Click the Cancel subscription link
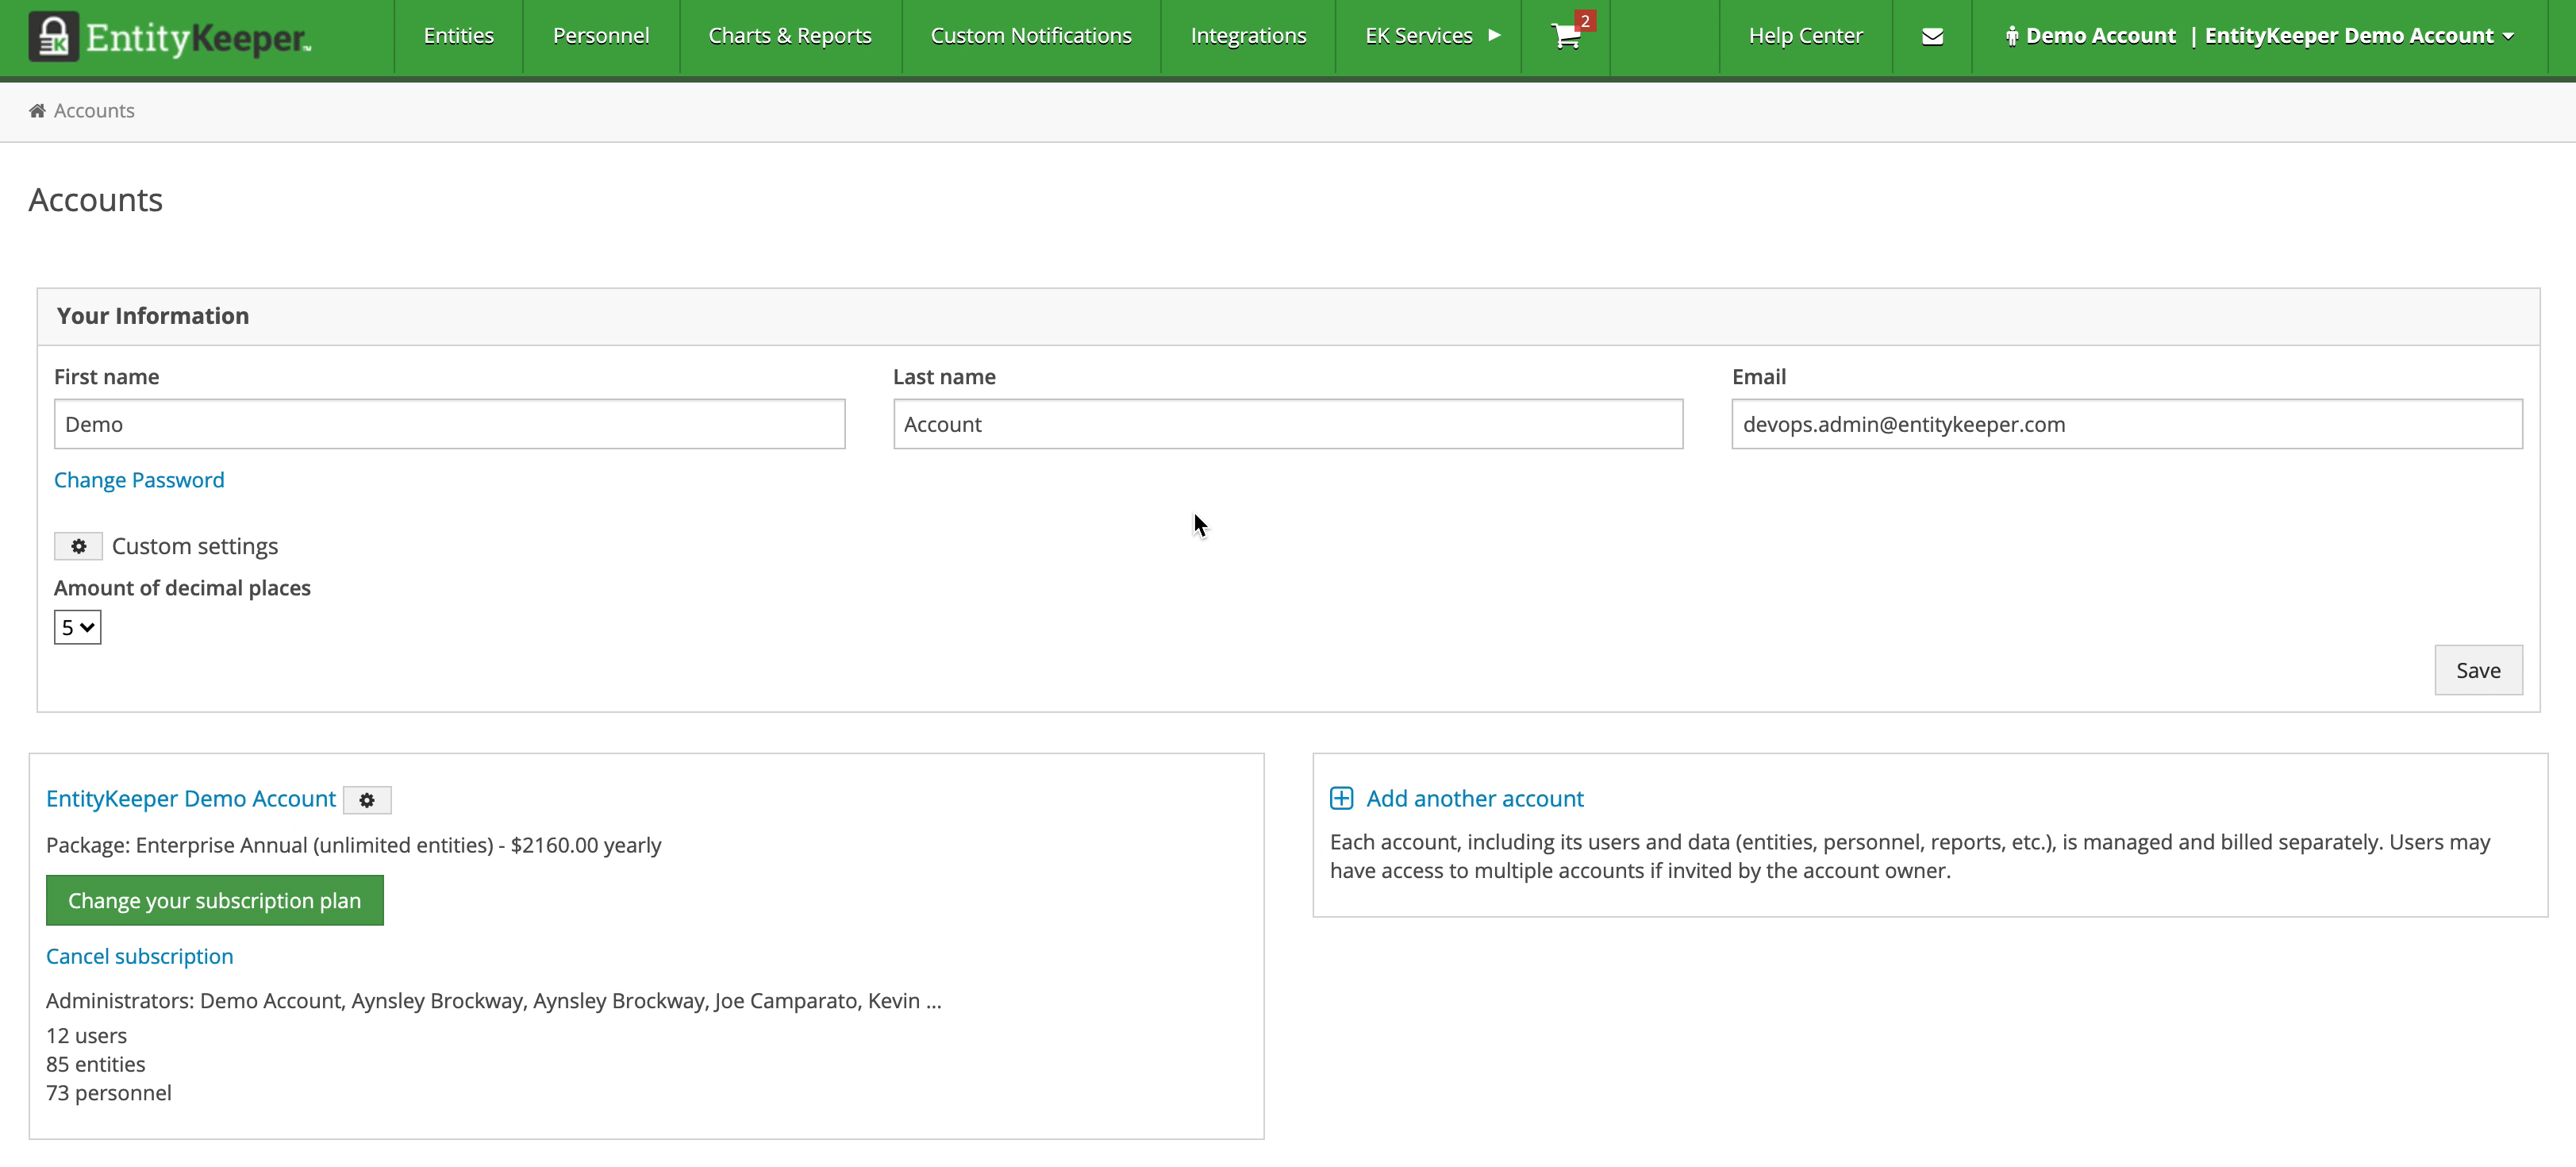This screenshot has width=2576, height=1167. coord(140,956)
